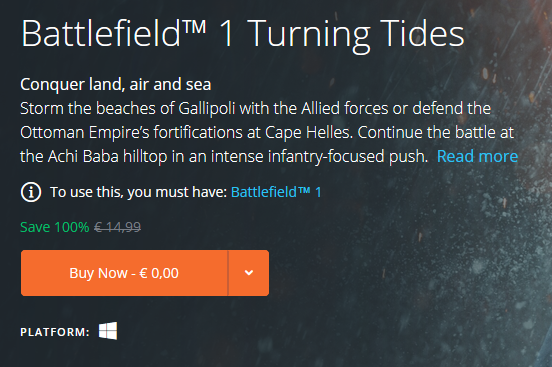
Task: Click the green Save 100% label
Action: point(55,227)
